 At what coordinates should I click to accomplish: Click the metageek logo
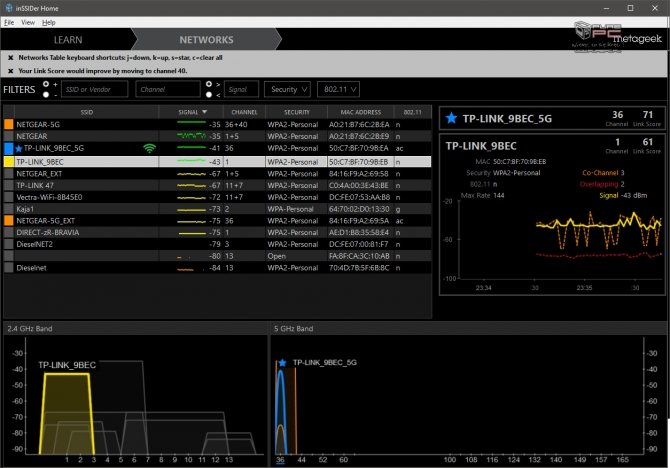pos(637,38)
